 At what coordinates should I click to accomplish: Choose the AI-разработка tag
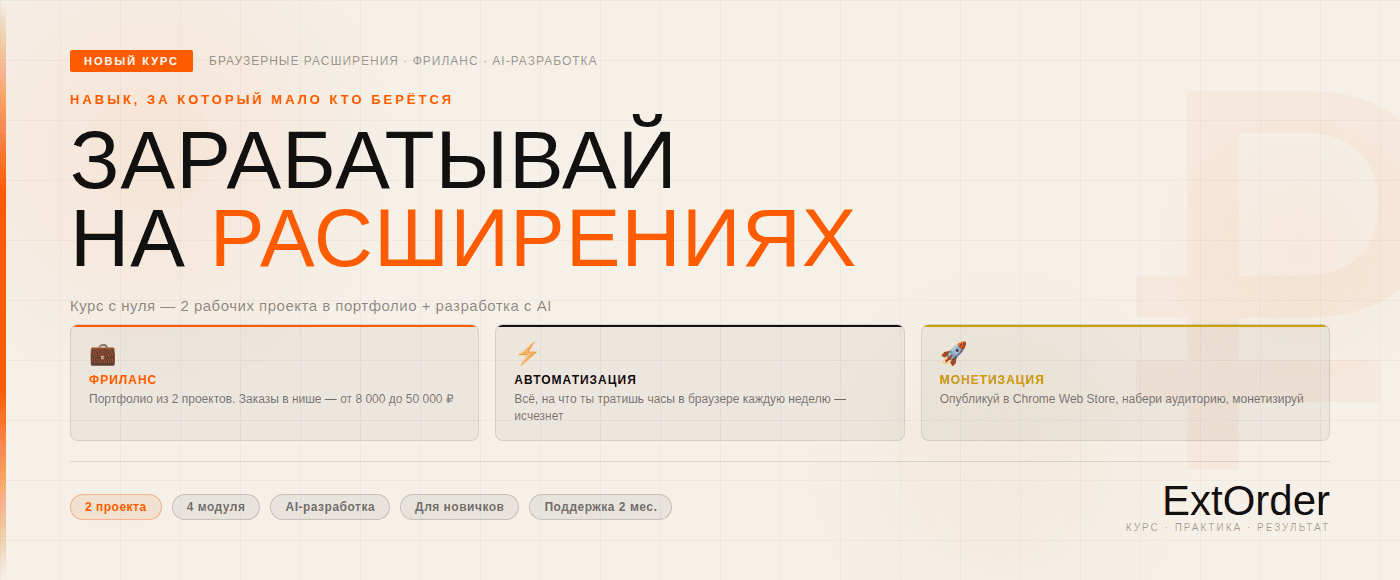pos(330,507)
